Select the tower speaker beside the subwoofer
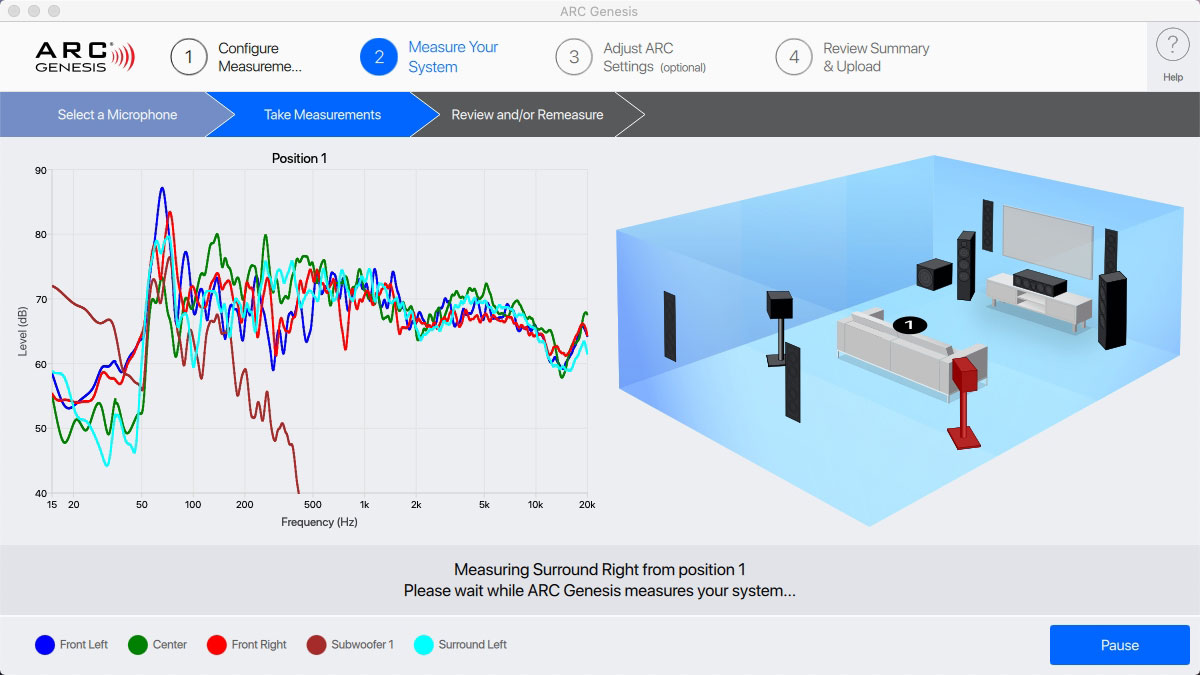The height and width of the screenshot is (675, 1200). (x=966, y=265)
